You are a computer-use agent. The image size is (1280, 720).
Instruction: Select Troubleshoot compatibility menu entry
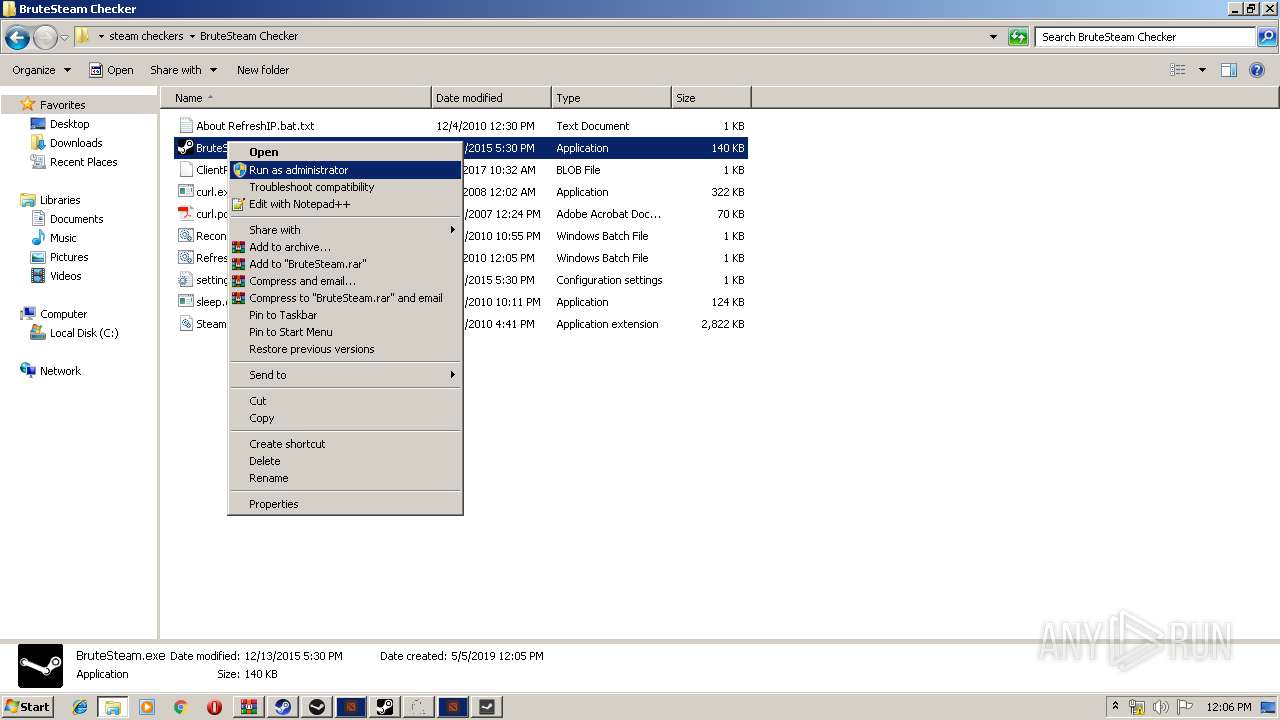click(345, 187)
